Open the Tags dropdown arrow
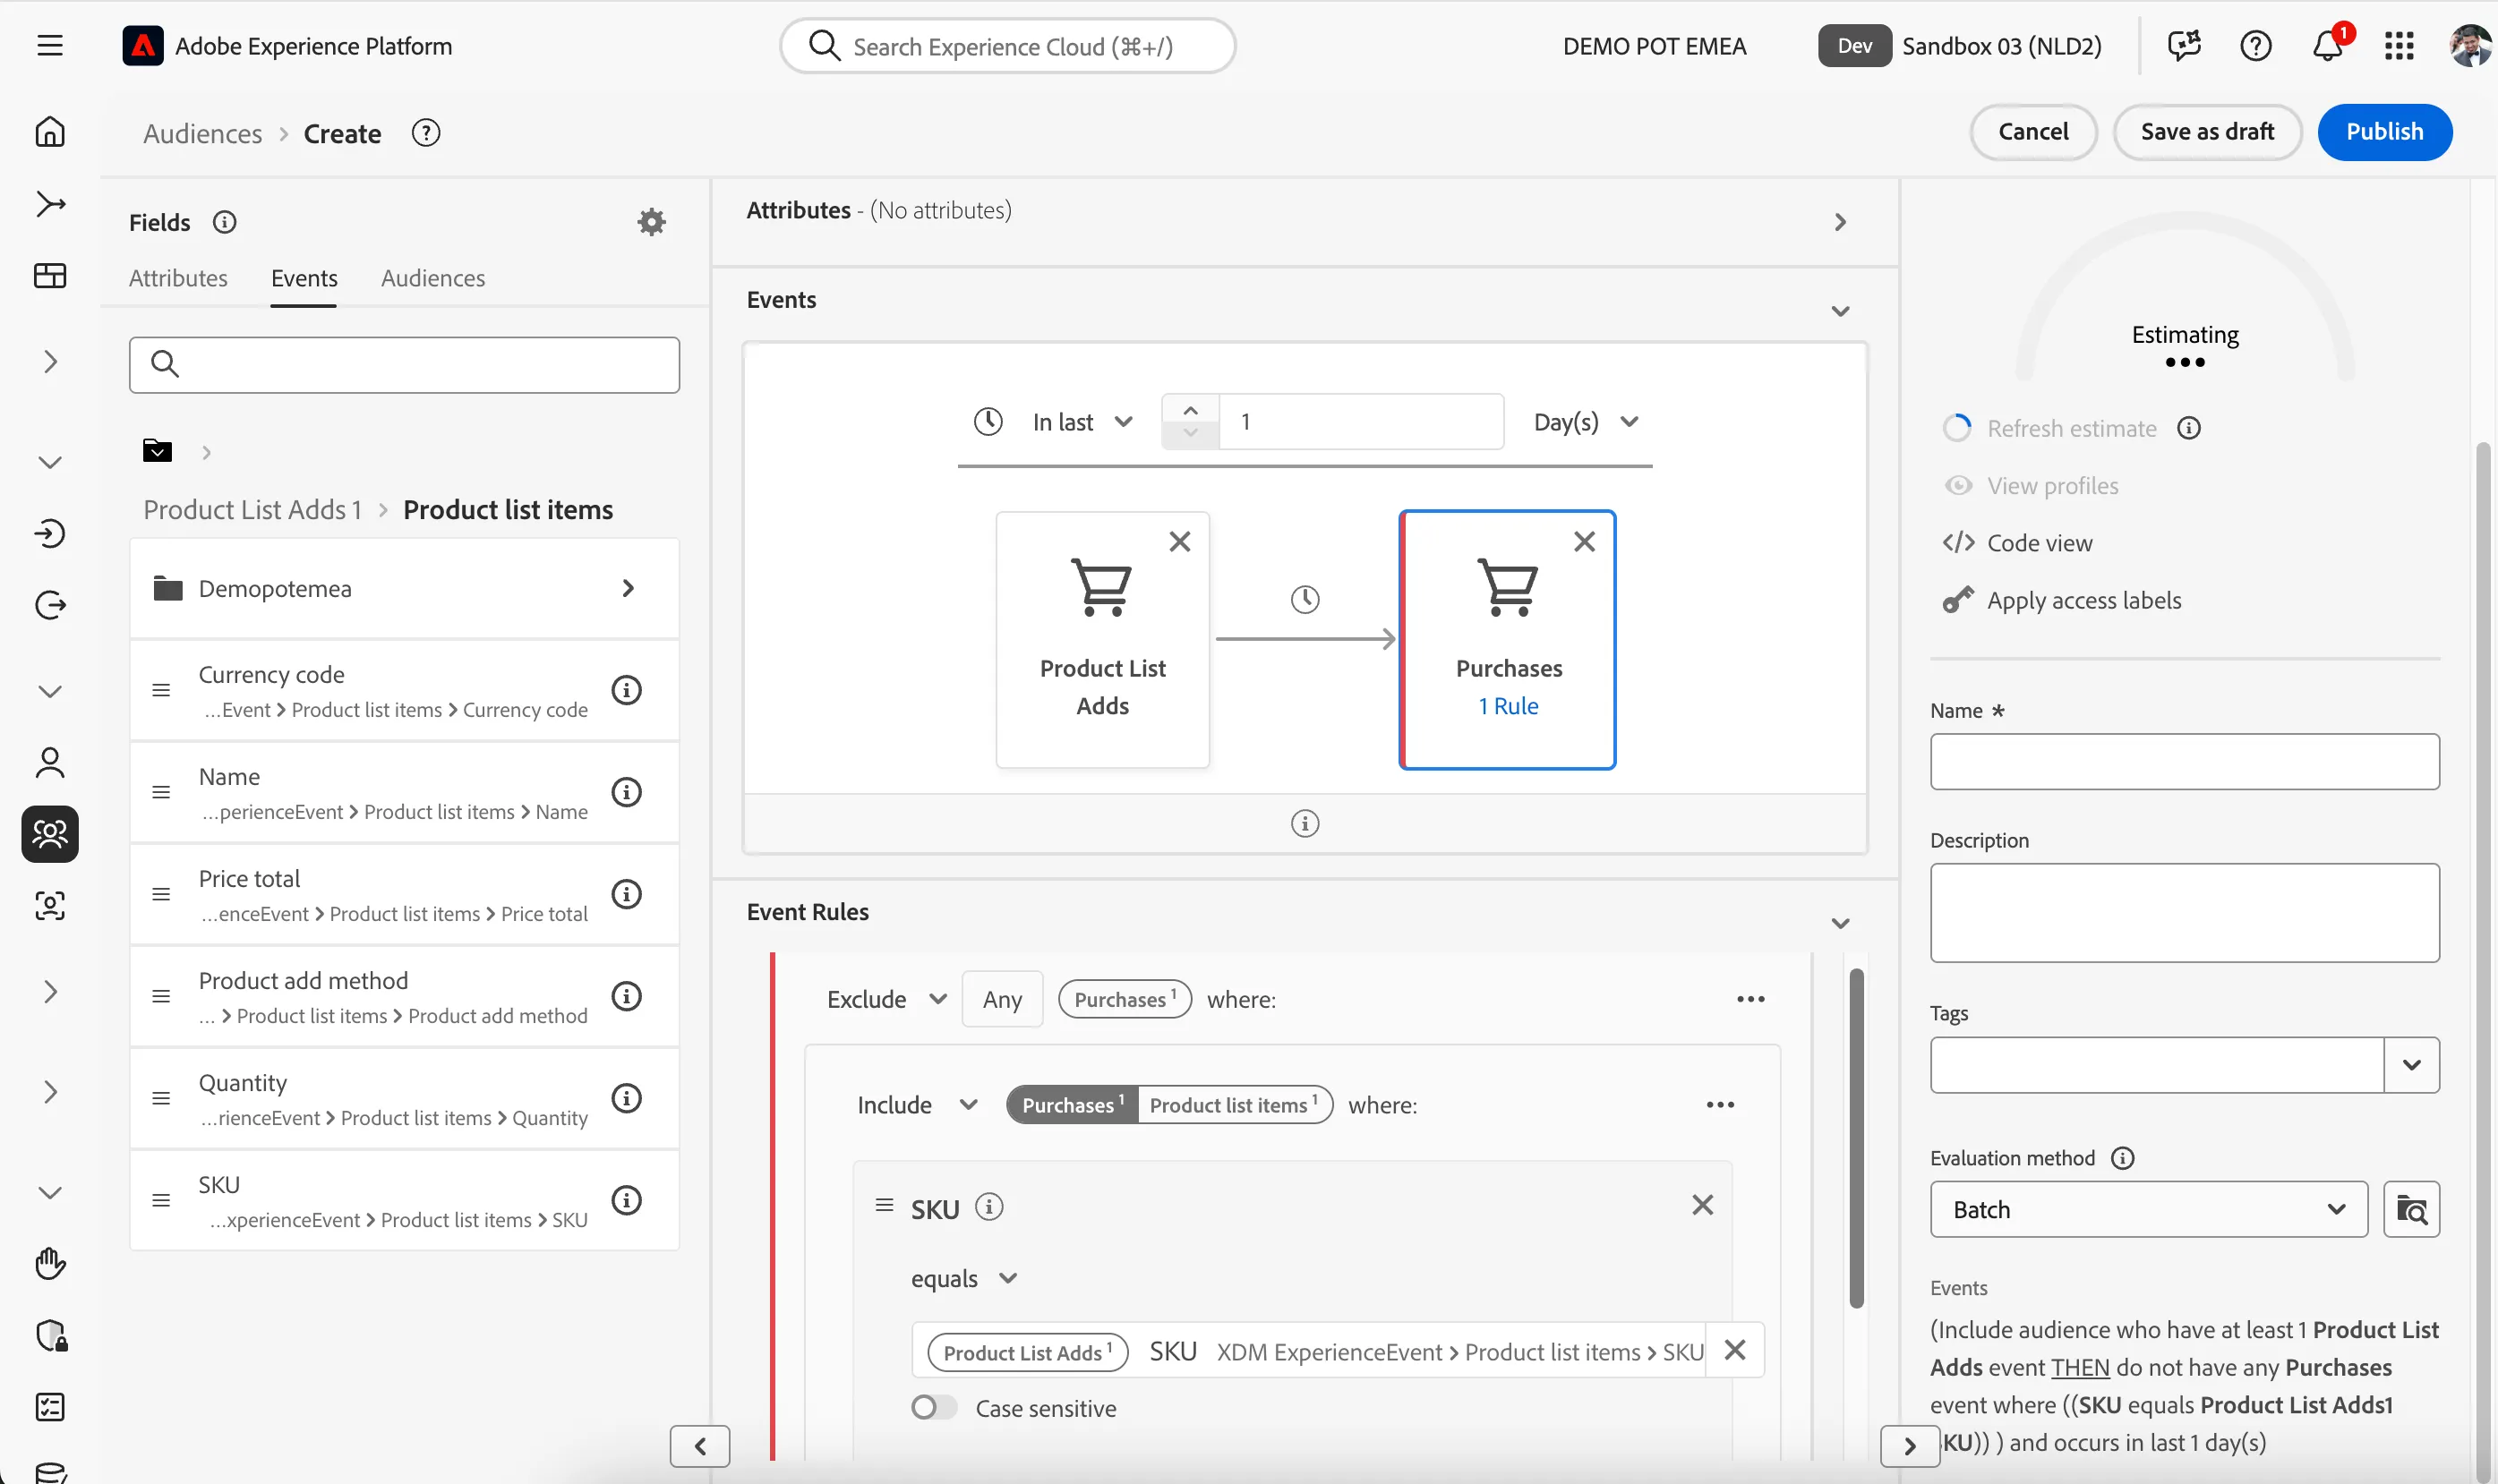Image resolution: width=2498 pixels, height=1484 pixels. point(2411,1065)
